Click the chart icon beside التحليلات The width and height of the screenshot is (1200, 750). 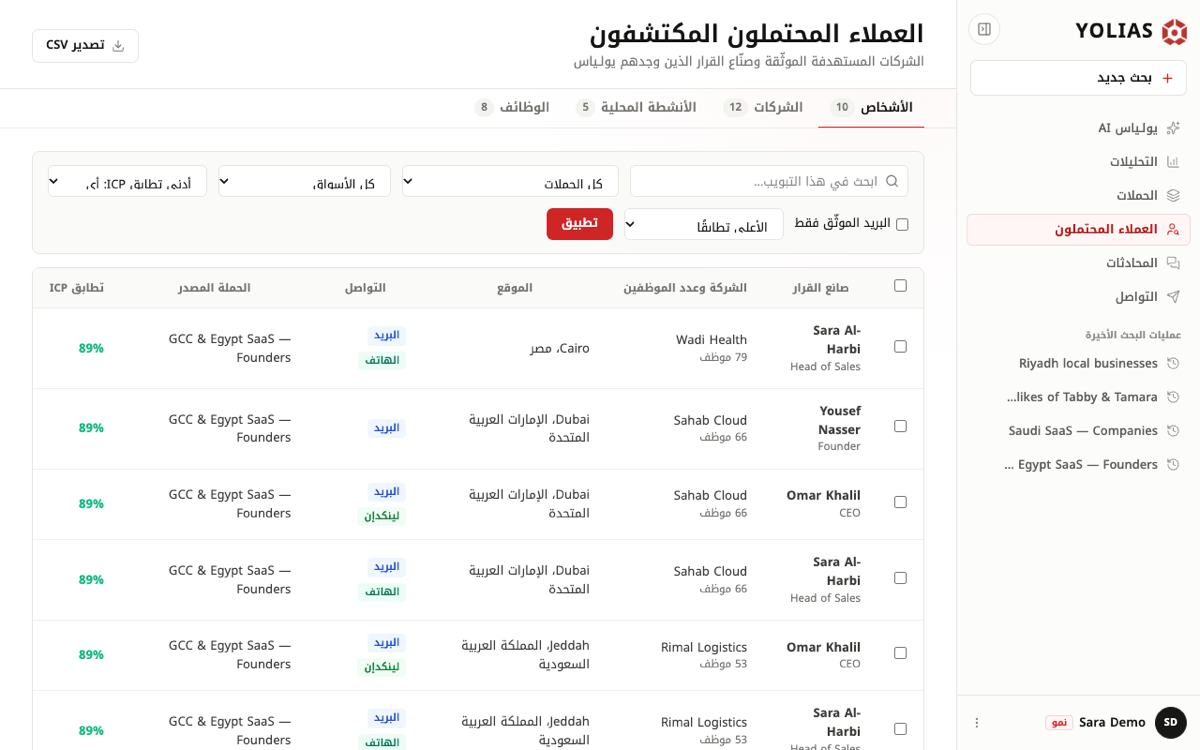coord(1173,162)
